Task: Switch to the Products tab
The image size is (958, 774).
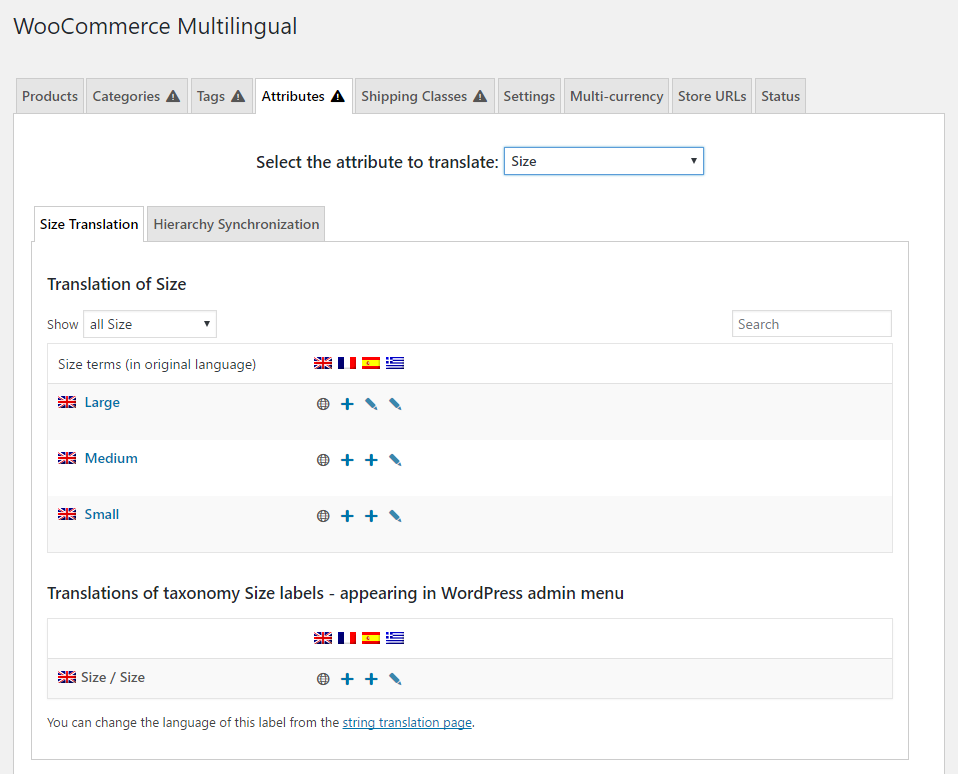Action: 50,96
